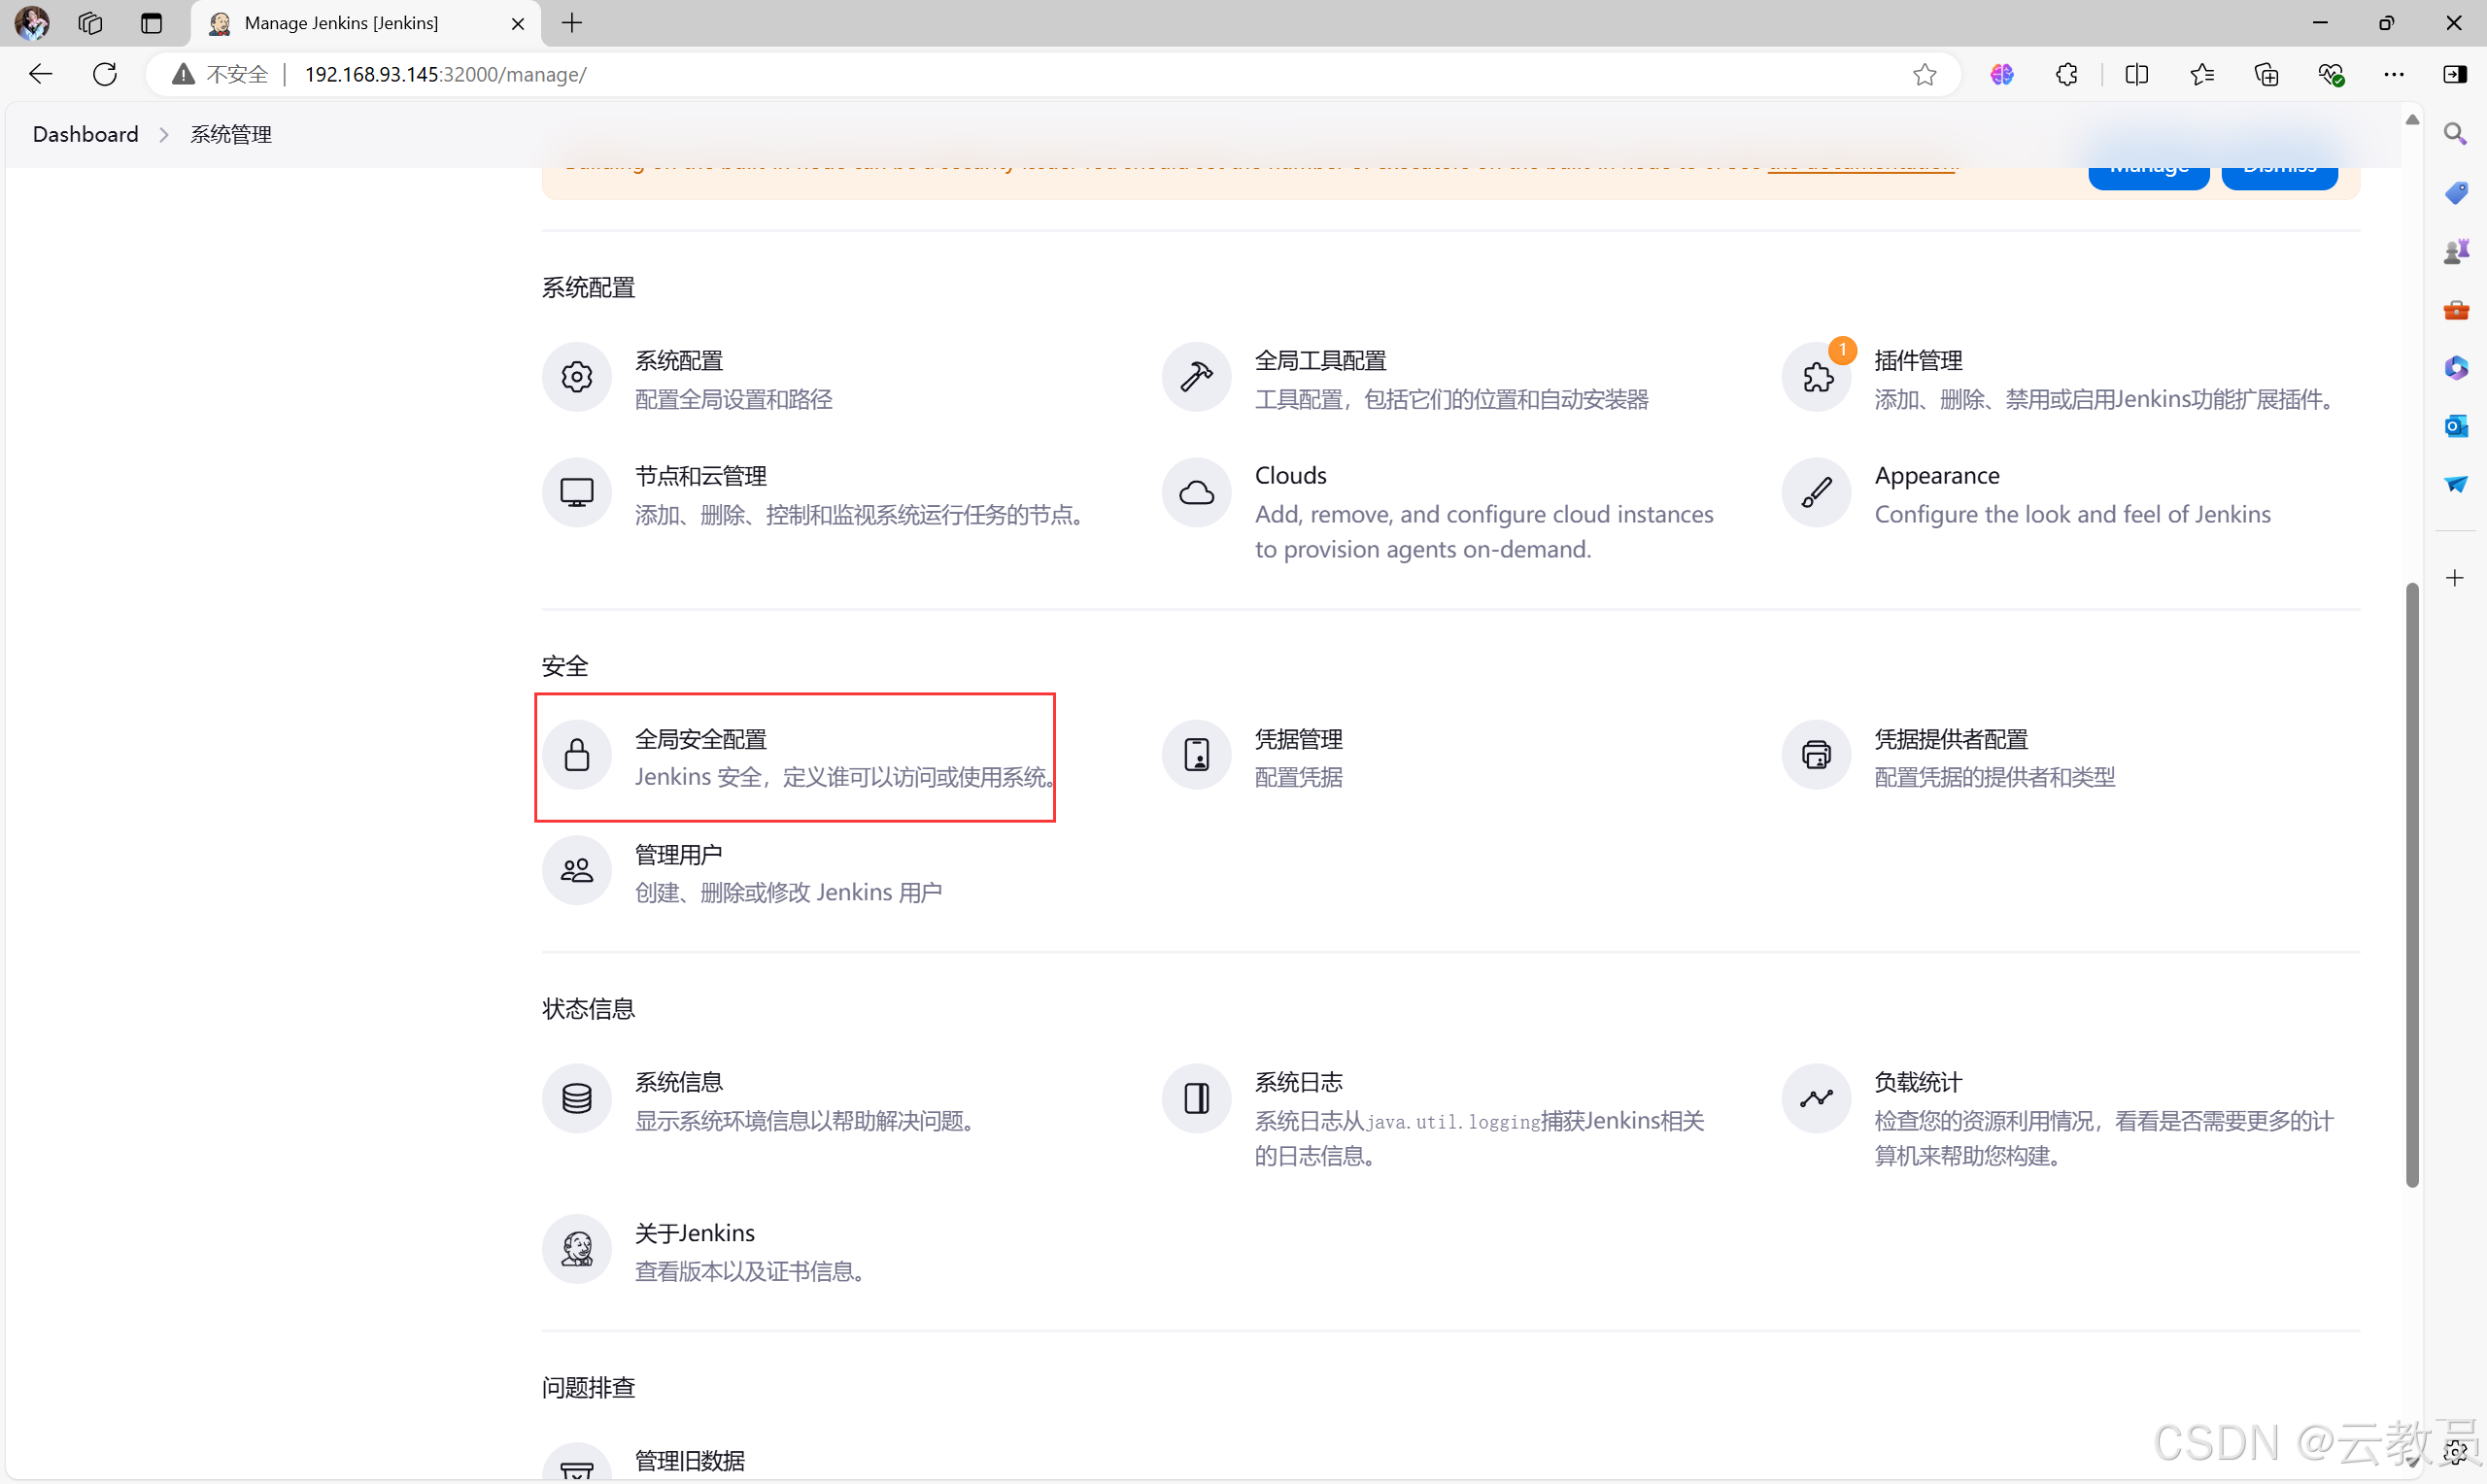Open 系统信息 database icon
Viewport: 2487px width, 1484px height.
(576, 1098)
